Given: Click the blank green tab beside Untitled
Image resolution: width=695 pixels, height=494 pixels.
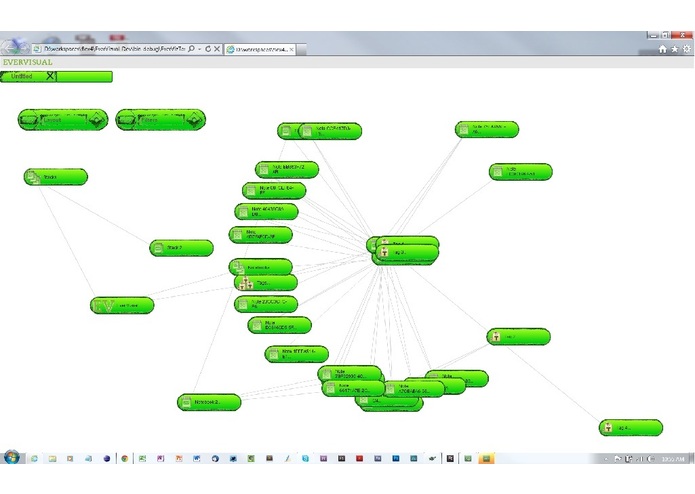Looking at the screenshot, I should (x=84, y=77).
